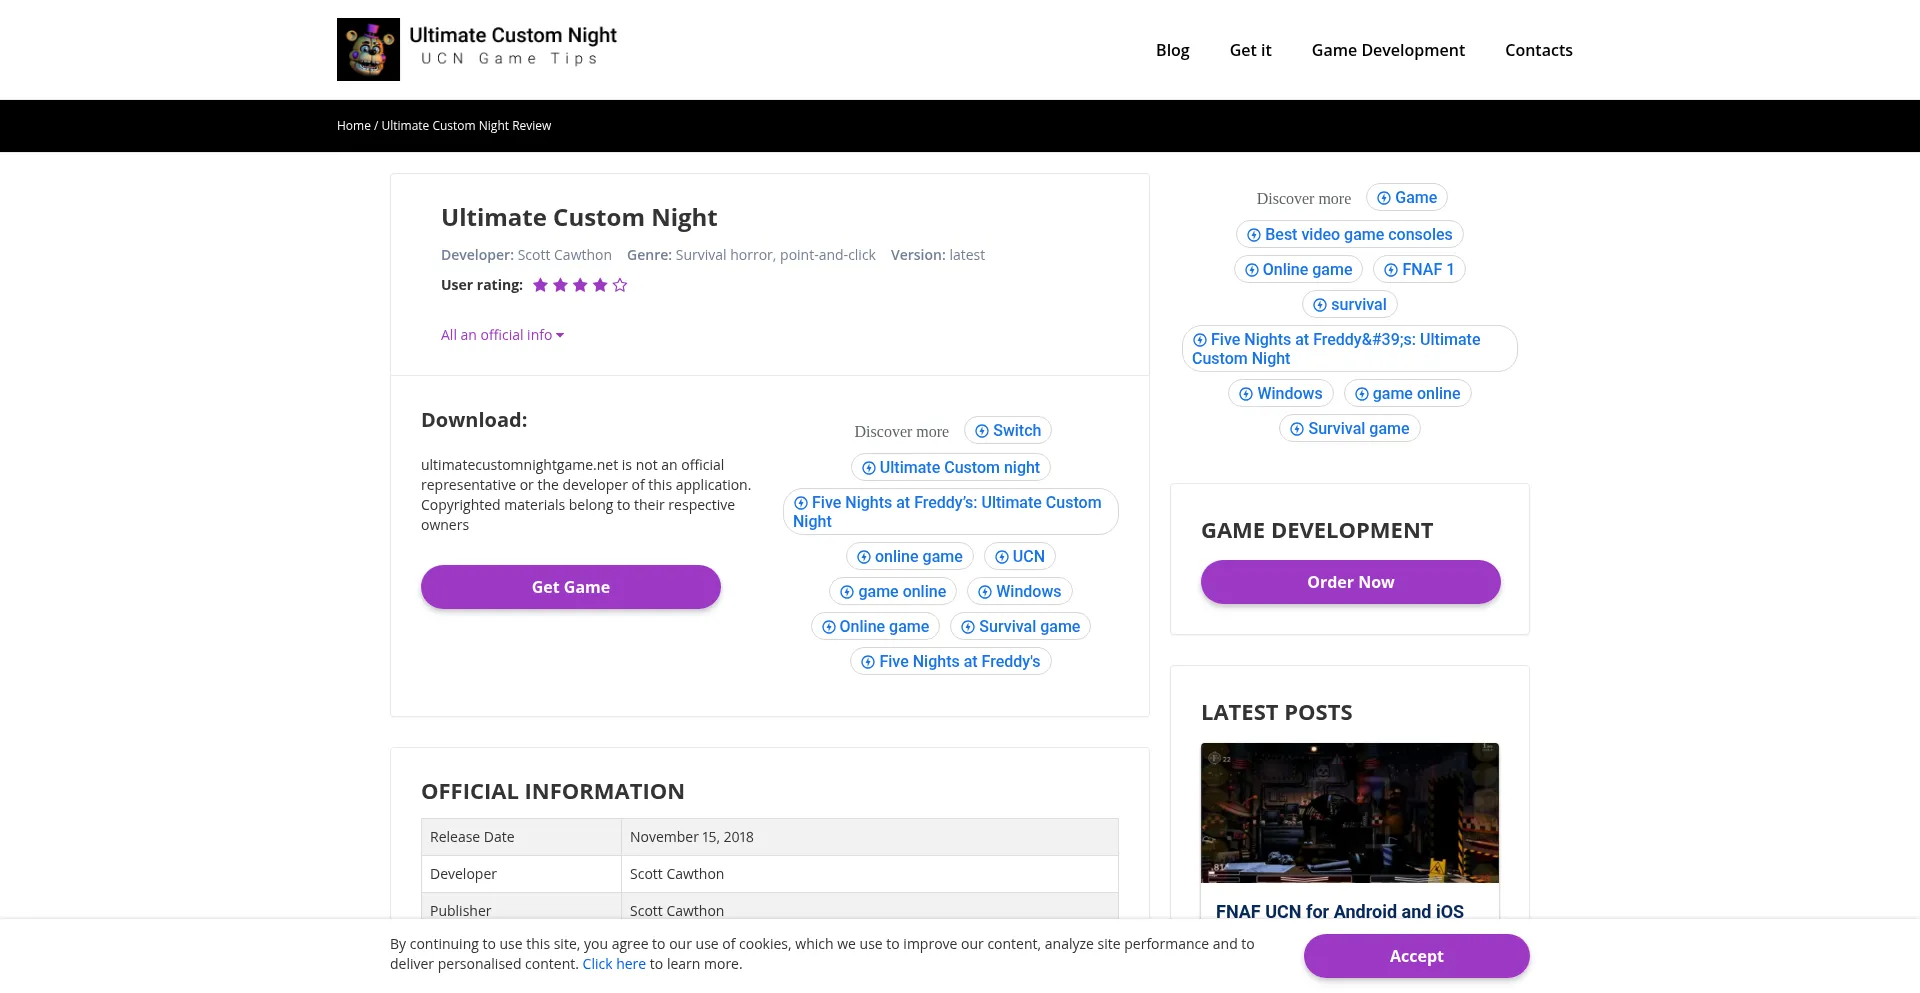Open the Game Development menu item

pyautogui.click(x=1387, y=50)
